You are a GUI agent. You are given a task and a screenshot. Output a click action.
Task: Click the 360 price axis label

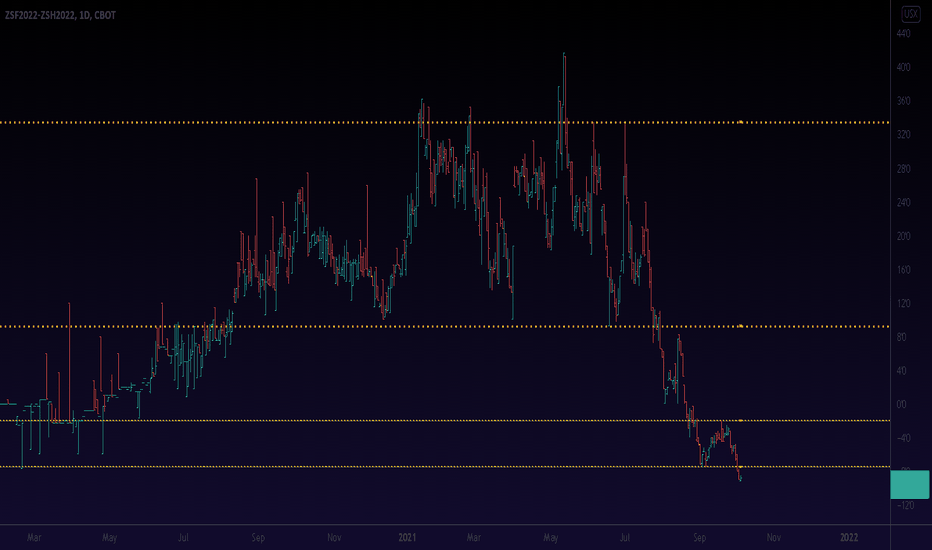point(903,101)
